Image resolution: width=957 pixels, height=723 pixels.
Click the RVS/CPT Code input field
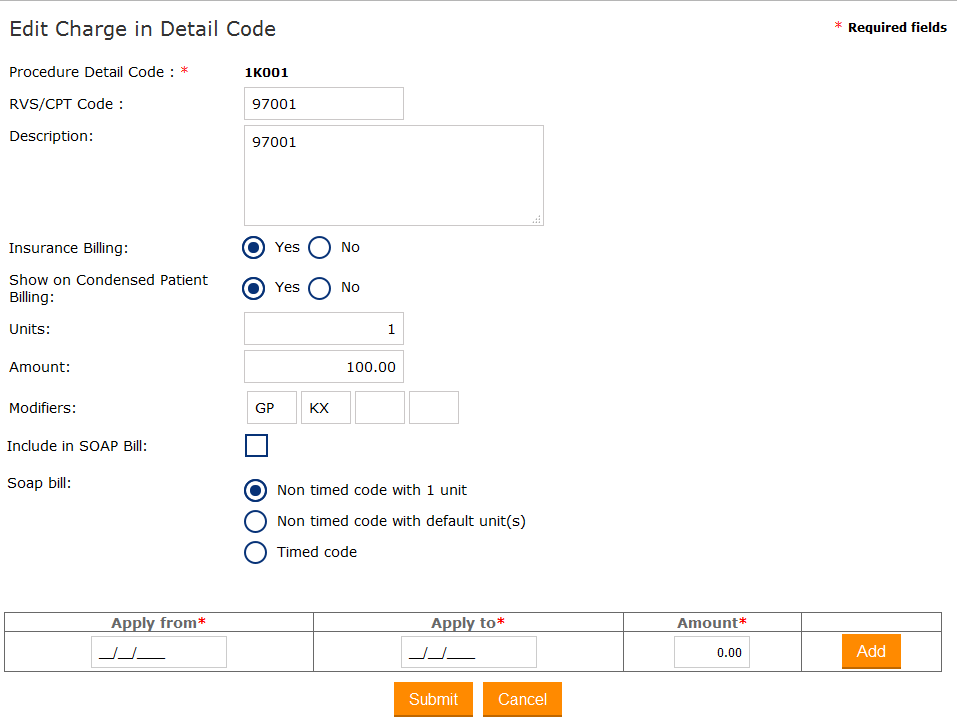tap(323, 104)
